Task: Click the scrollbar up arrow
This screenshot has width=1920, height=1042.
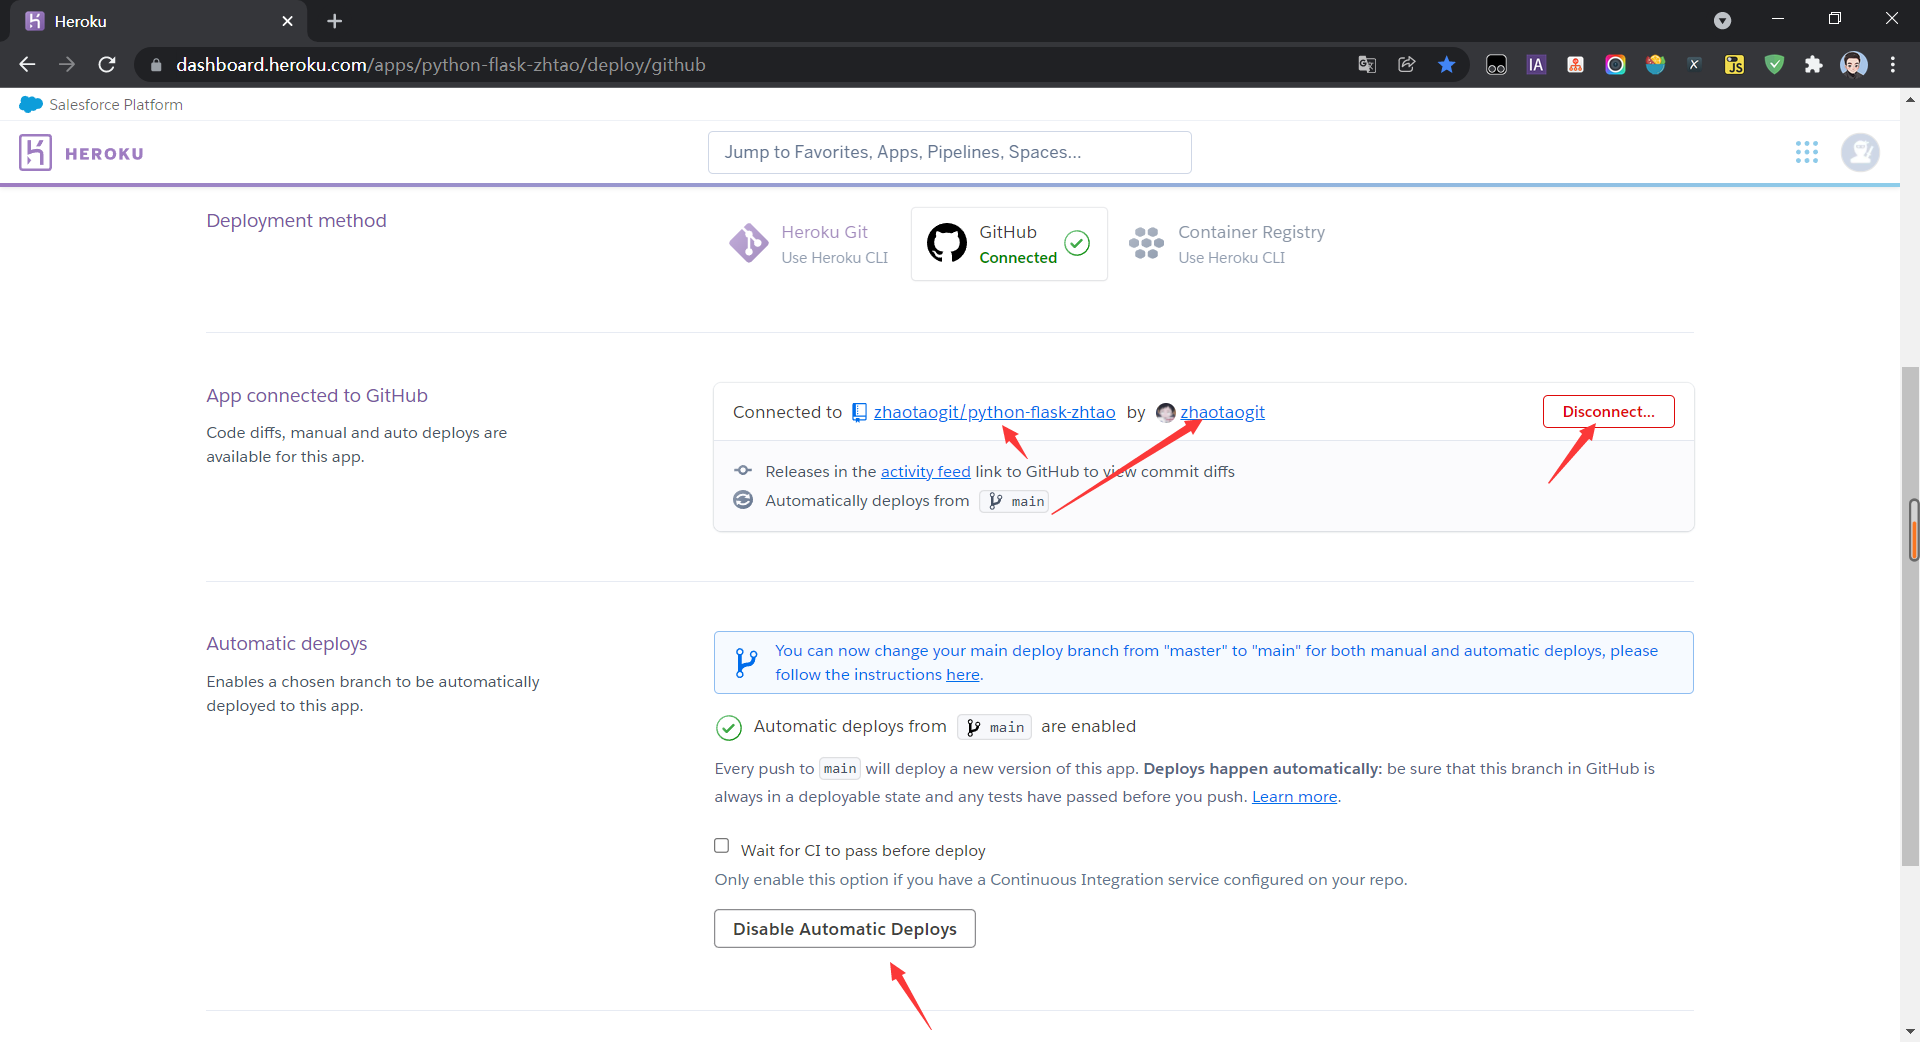Action: (x=1911, y=99)
